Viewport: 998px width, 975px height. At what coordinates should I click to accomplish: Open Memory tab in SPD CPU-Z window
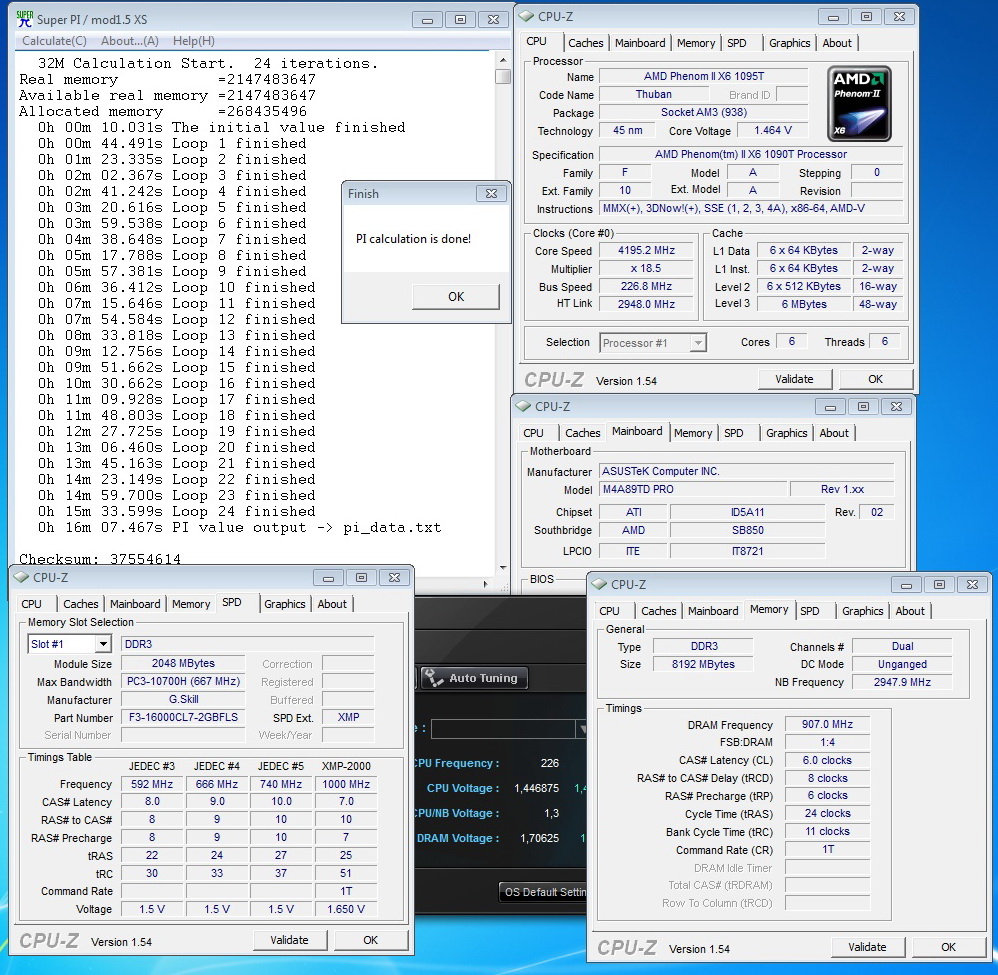click(x=191, y=605)
